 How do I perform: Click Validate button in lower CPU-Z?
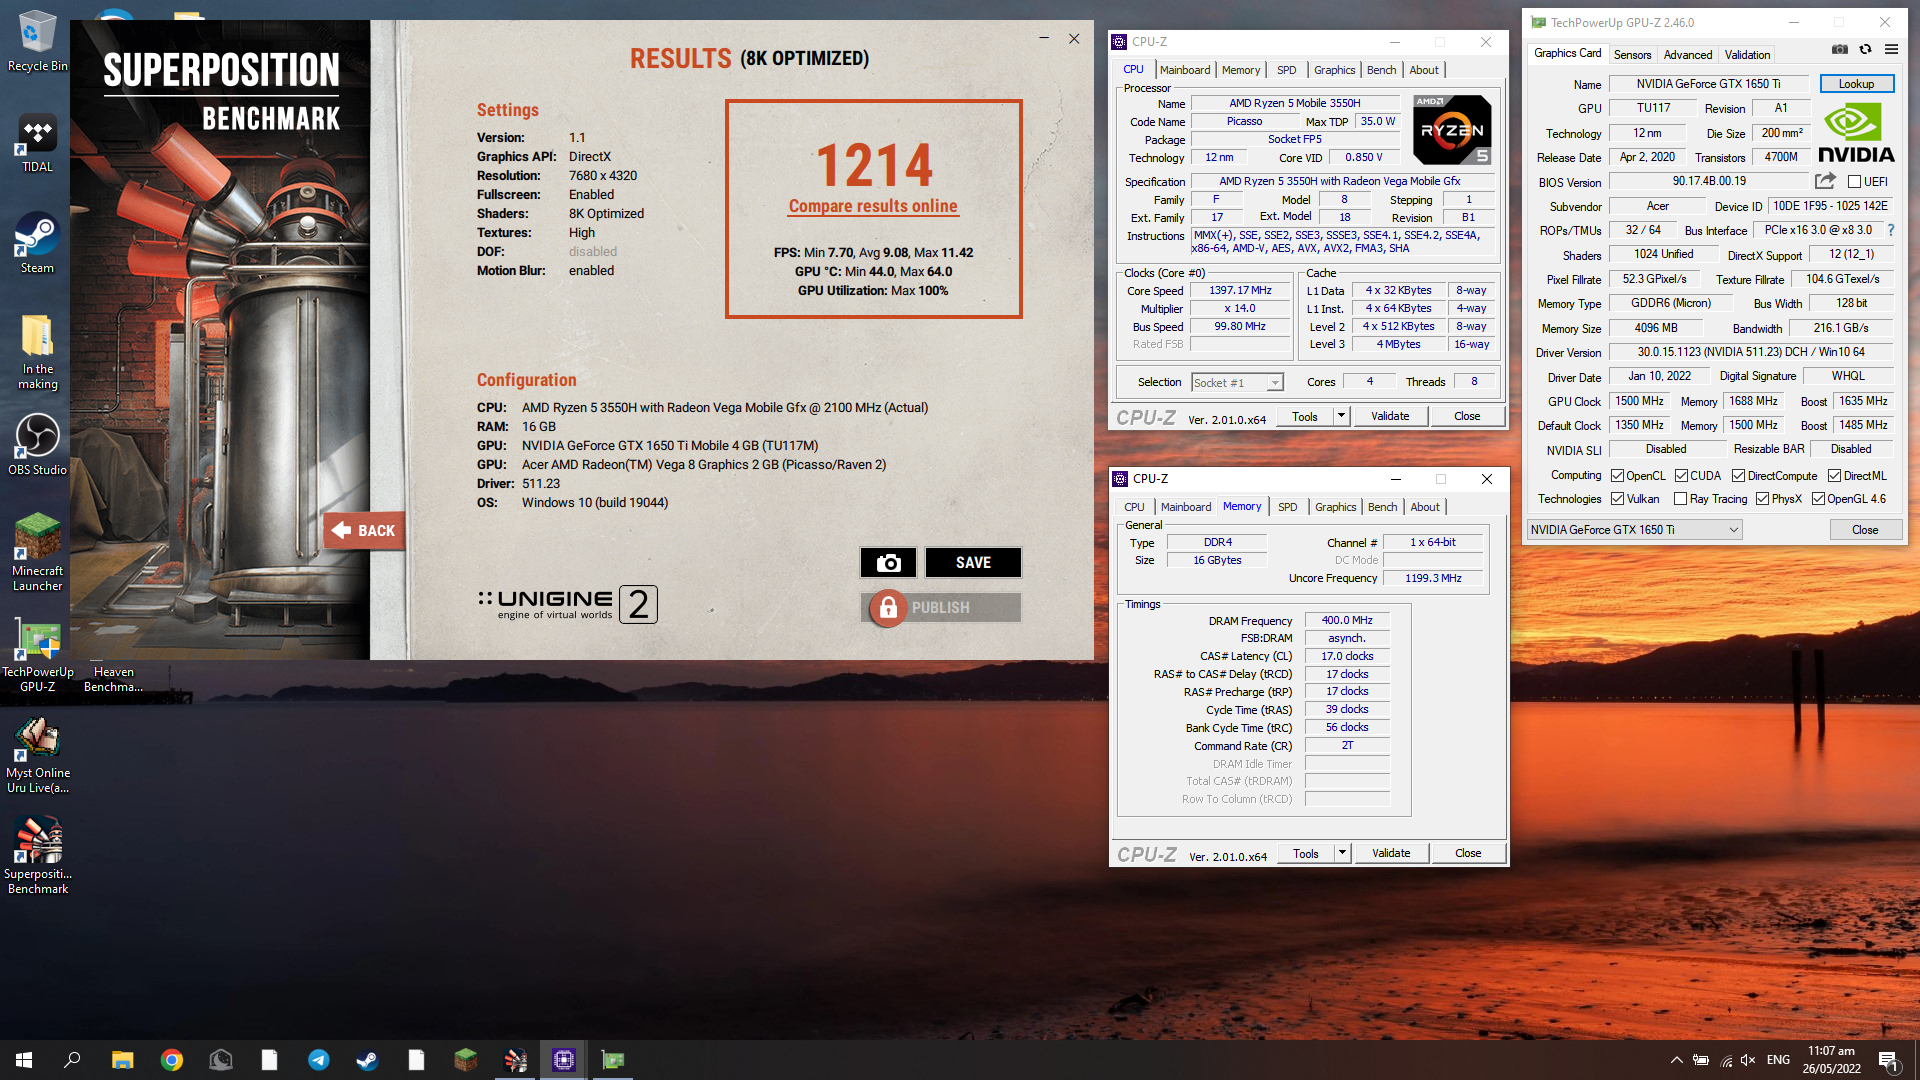(x=1391, y=853)
